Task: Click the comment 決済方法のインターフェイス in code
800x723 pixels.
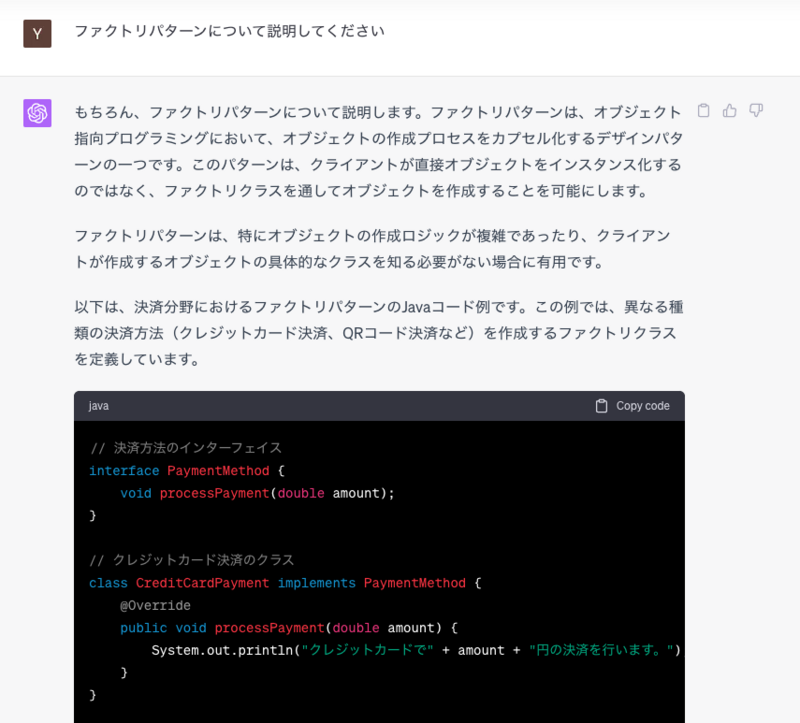Action: point(186,448)
